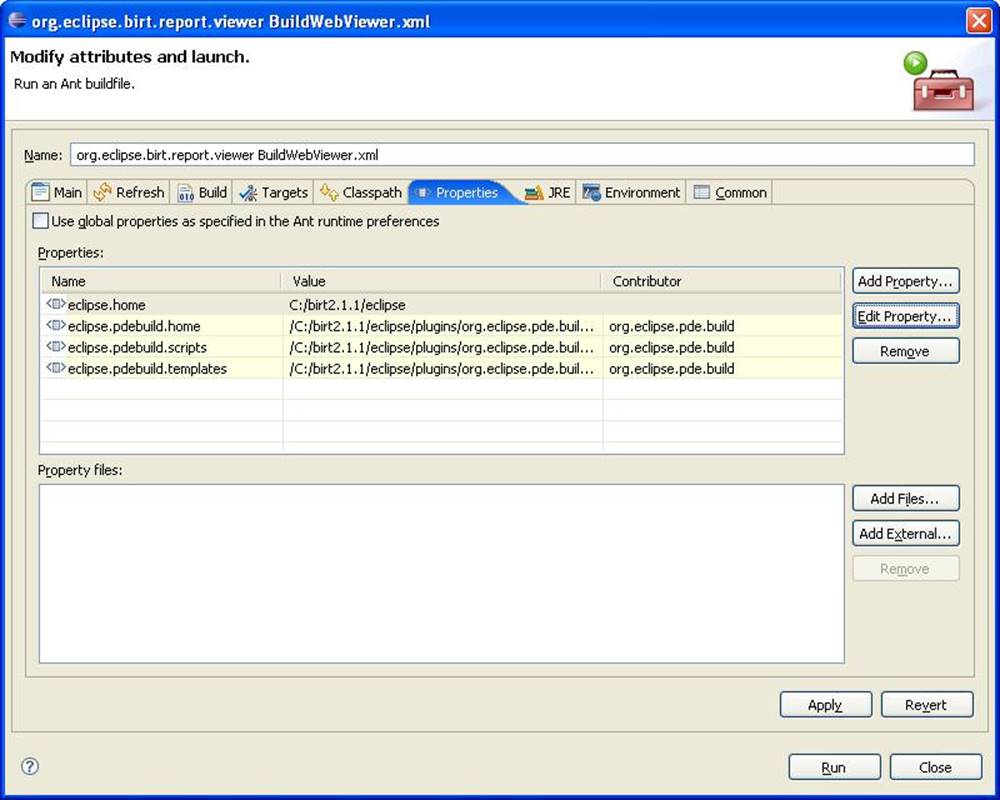Click org.eclipse.pde.build contributor for eclipse.pdebuild.scripts
Image resolution: width=1000 pixels, height=800 pixels.
pyautogui.click(x=672, y=347)
